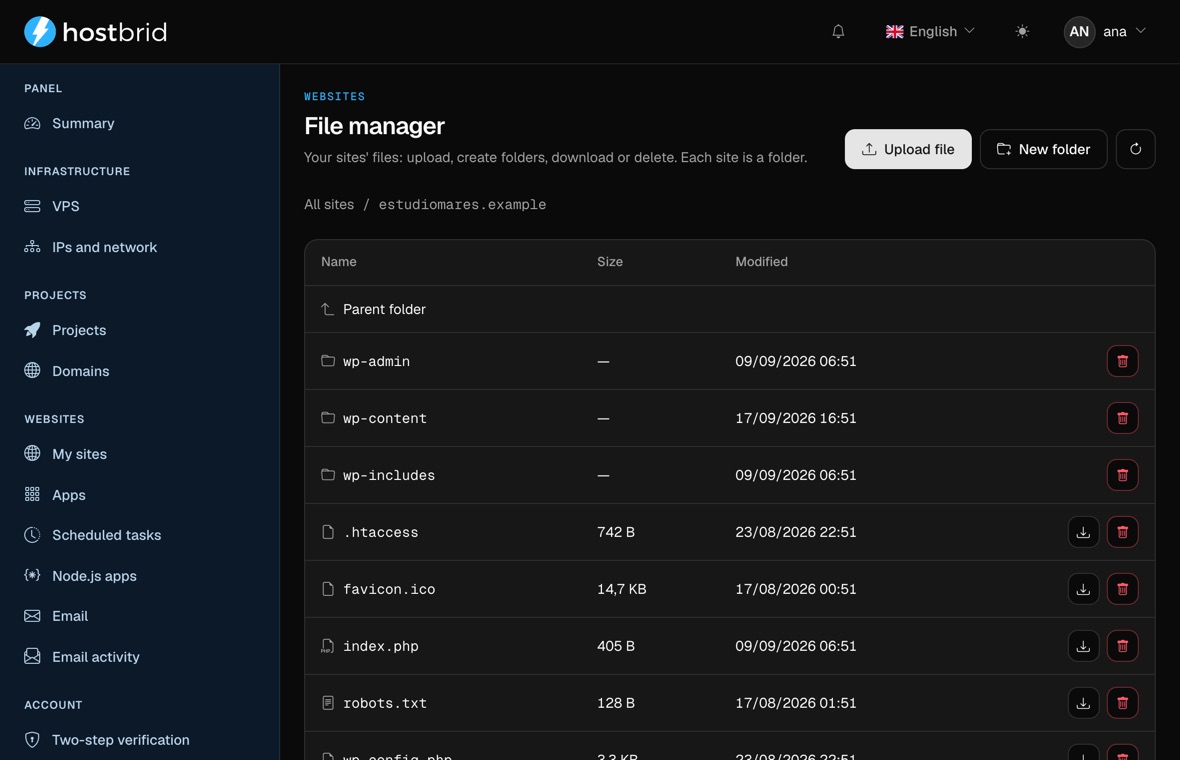This screenshot has width=1180, height=760.
Task: Open the wp-content folder
Action: tap(385, 418)
